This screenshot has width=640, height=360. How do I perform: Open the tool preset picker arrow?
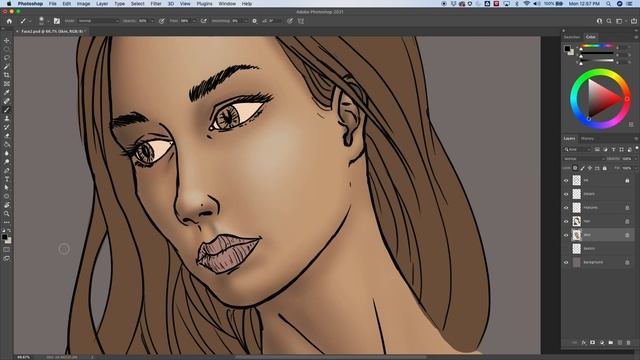(29, 21)
